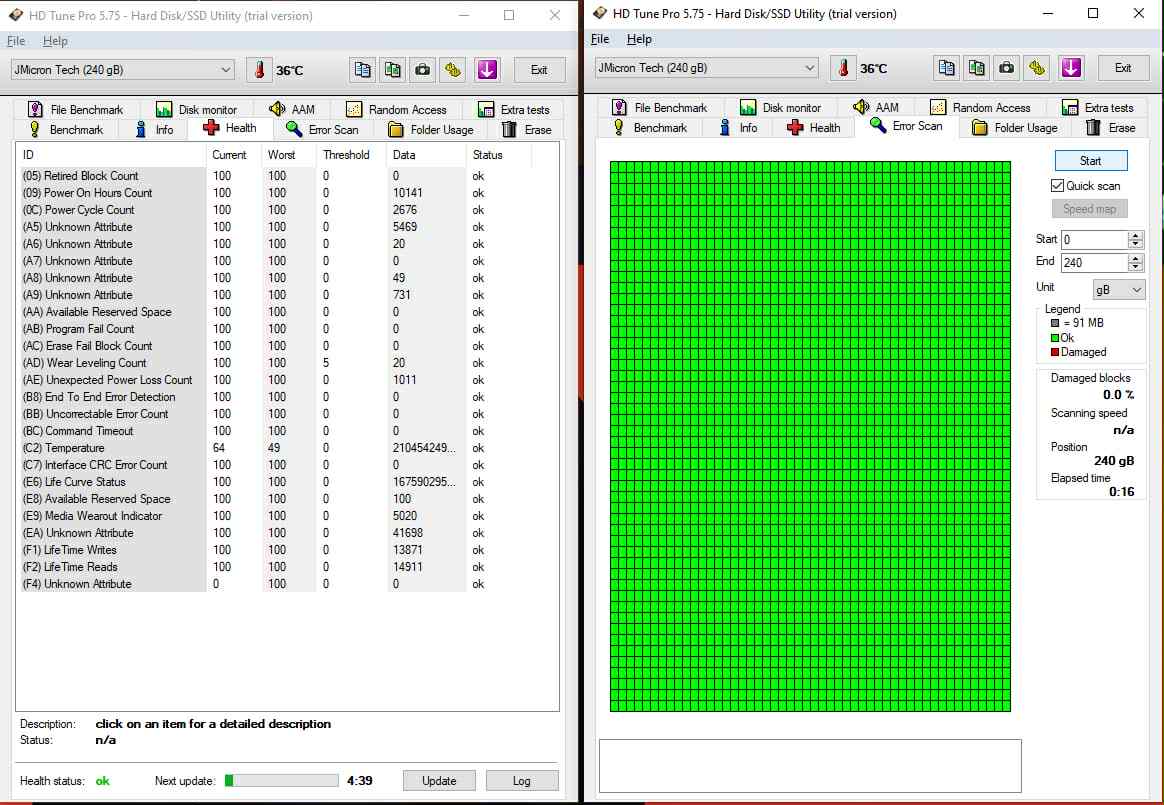Click the Update button
Image resolution: width=1164 pixels, height=805 pixels.
[439, 780]
